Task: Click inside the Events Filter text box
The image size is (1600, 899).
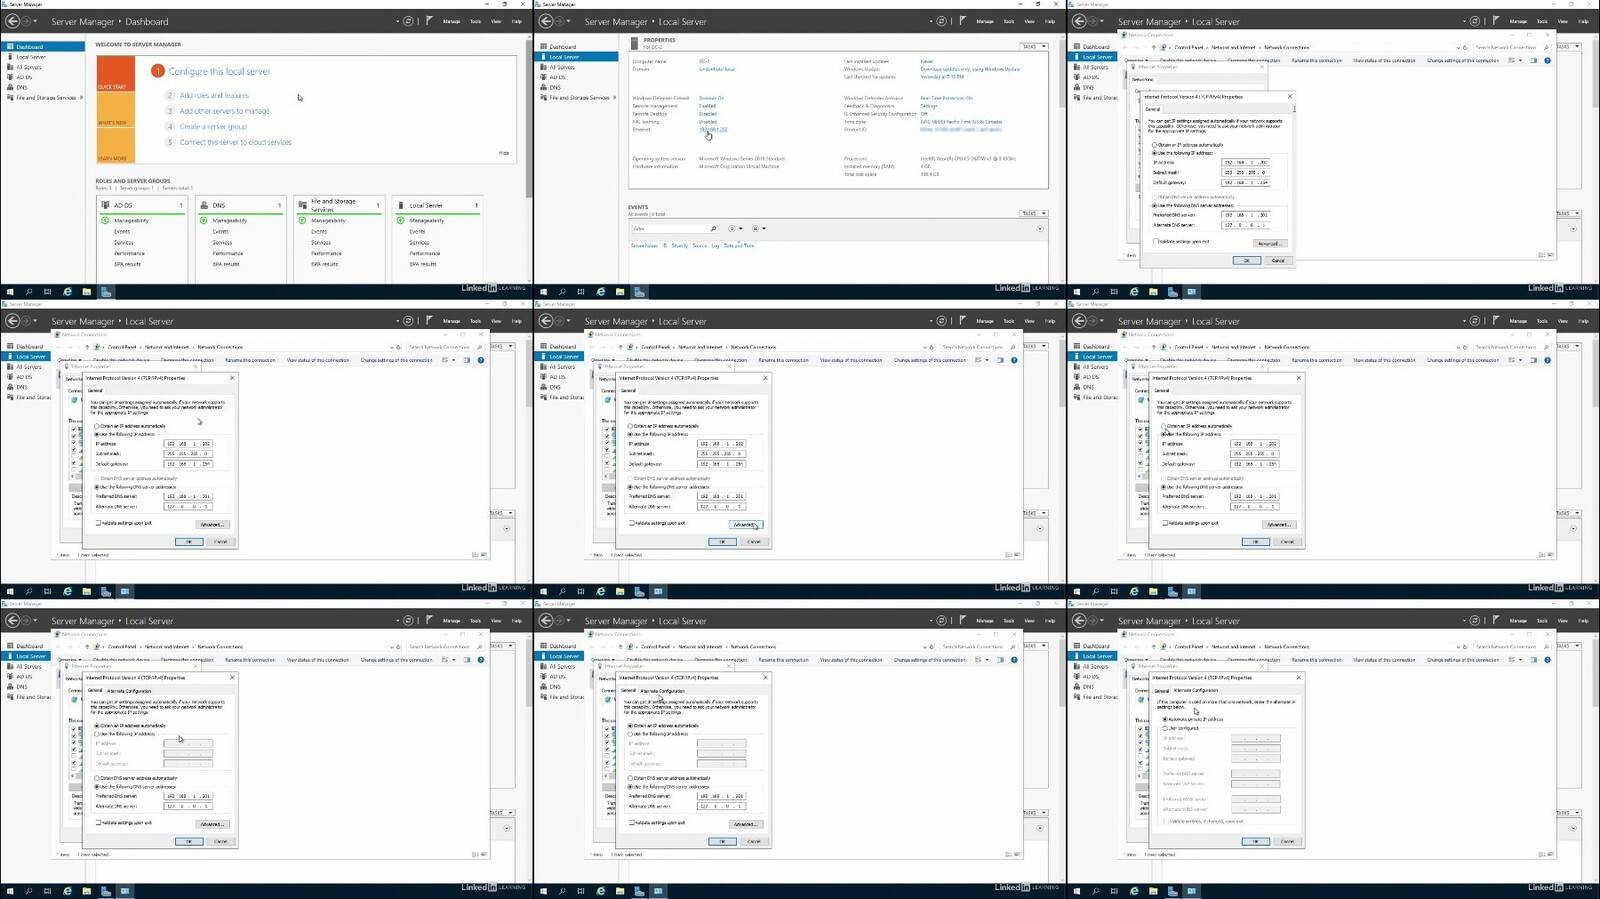Action: click(x=669, y=229)
